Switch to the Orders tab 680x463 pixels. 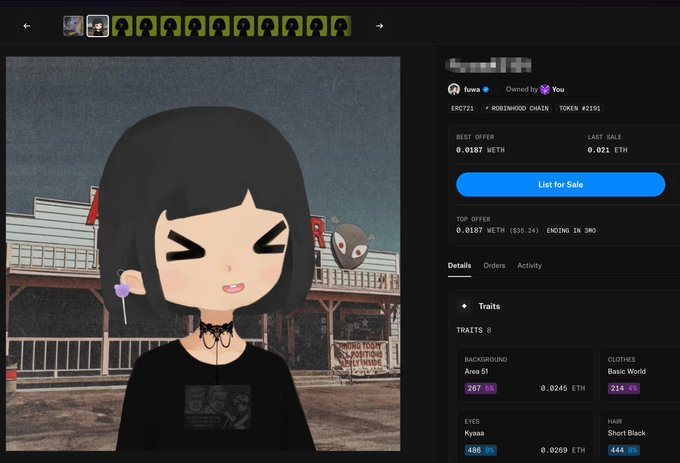[x=494, y=265]
